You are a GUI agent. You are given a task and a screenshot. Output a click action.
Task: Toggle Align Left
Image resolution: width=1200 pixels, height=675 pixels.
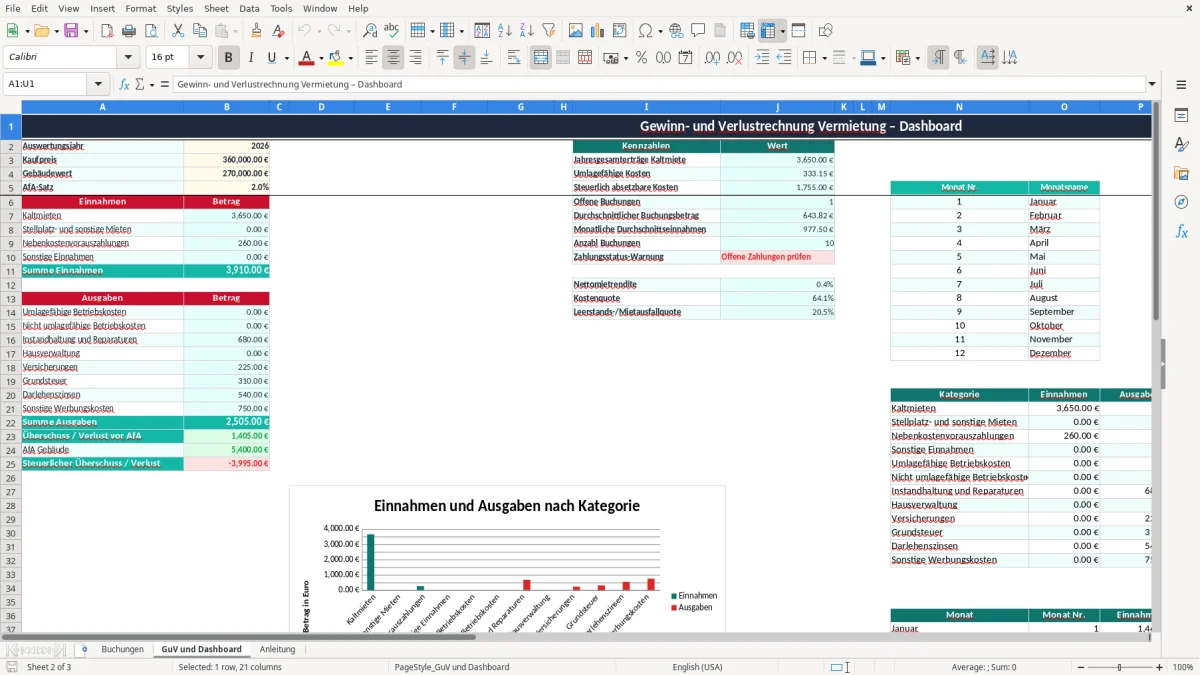click(372, 58)
